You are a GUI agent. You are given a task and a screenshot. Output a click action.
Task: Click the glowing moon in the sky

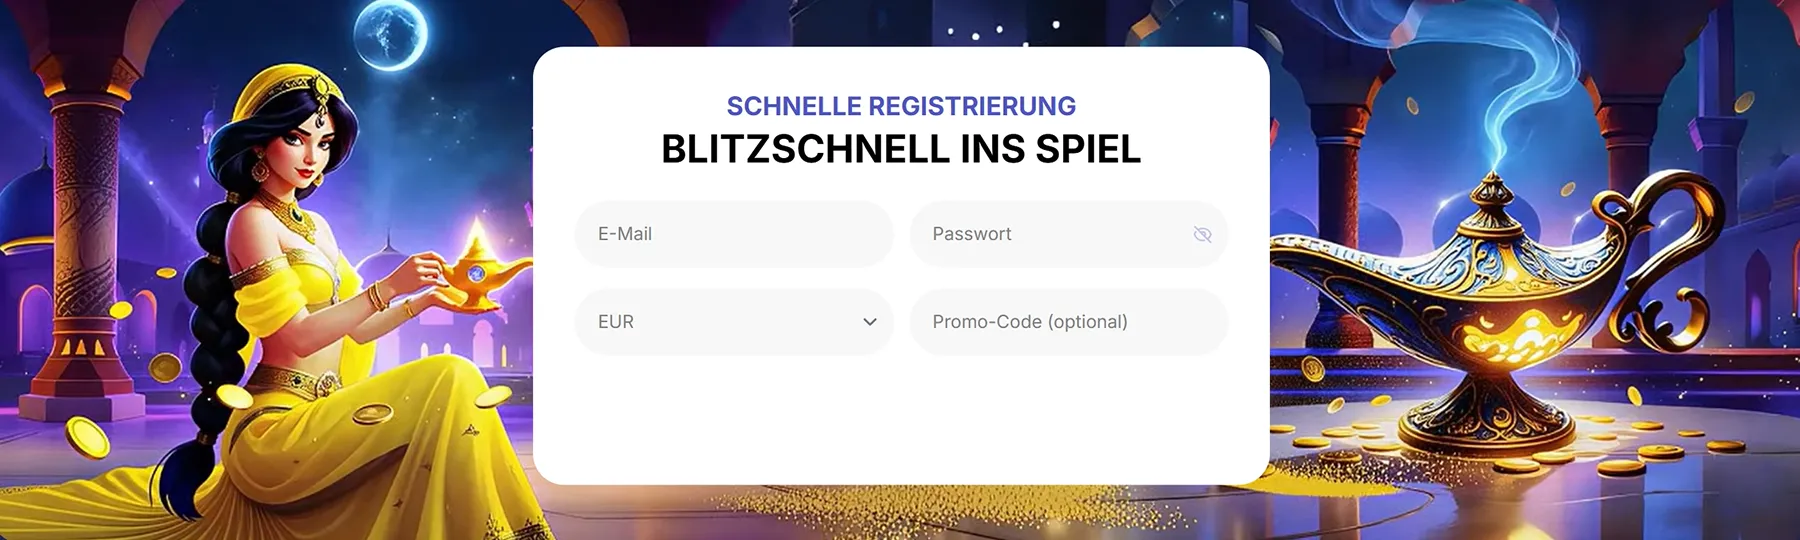click(x=391, y=32)
